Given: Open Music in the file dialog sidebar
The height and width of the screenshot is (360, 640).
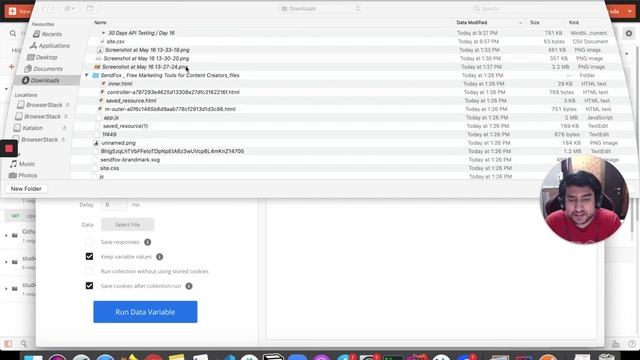Looking at the screenshot, I should point(23,164).
